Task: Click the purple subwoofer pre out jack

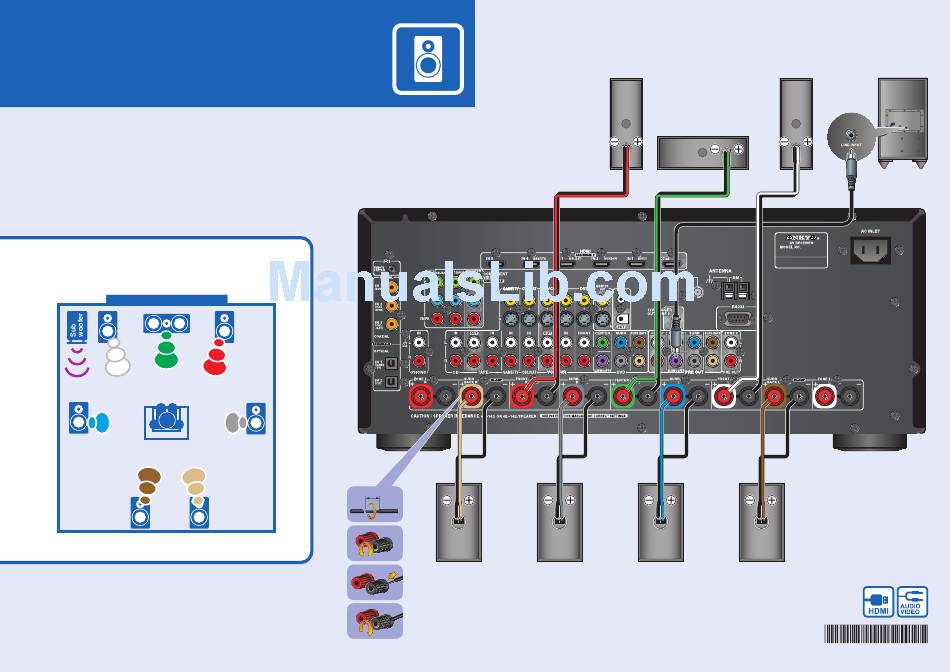Action: point(676,361)
